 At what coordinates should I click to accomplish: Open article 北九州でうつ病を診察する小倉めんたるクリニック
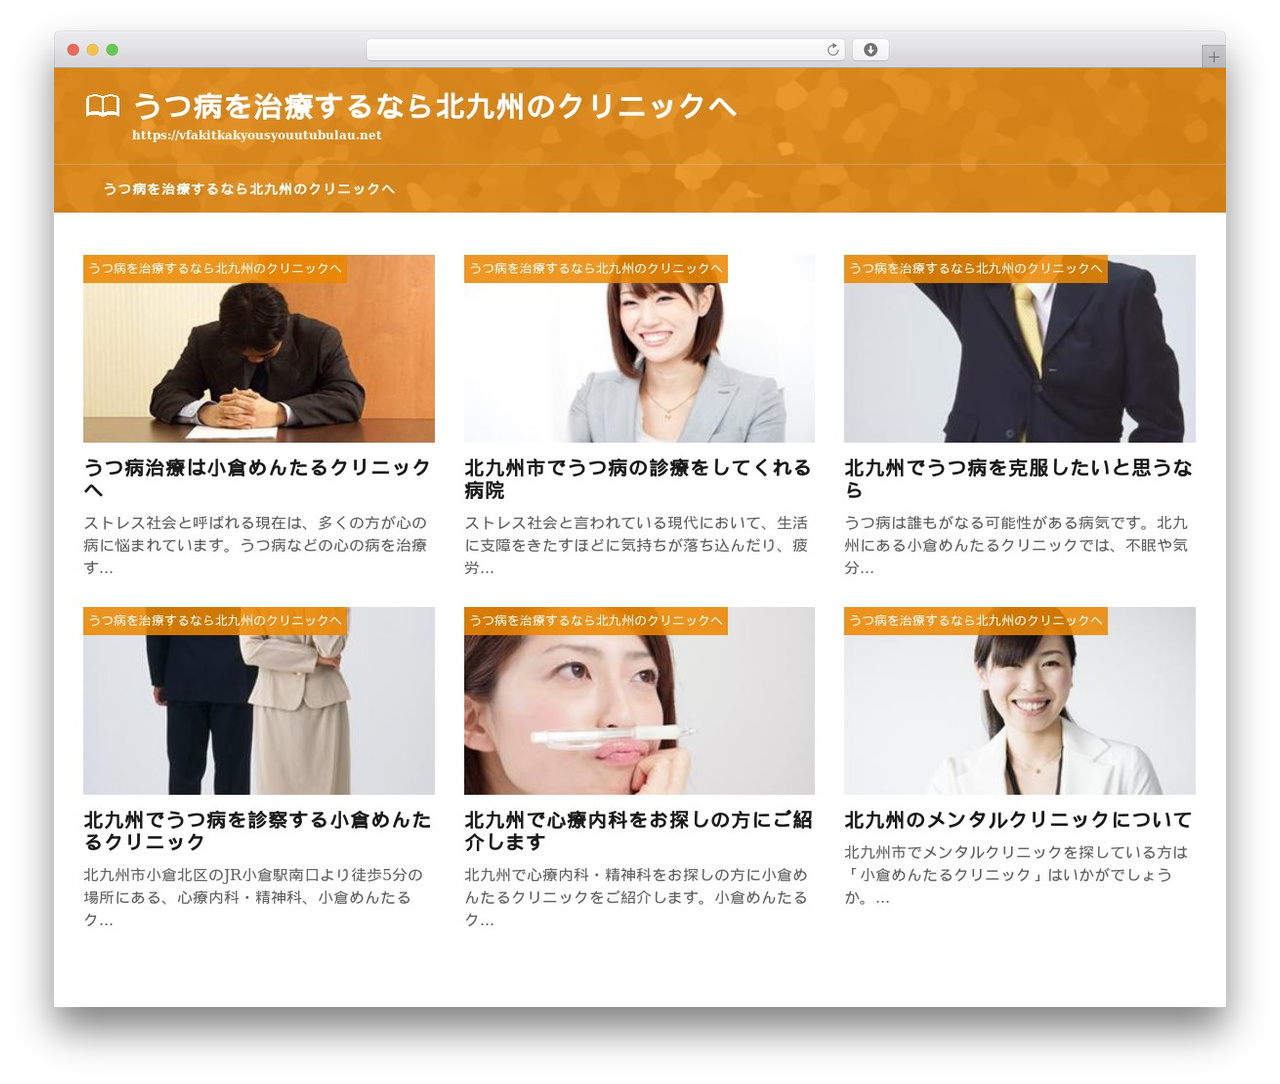(257, 831)
